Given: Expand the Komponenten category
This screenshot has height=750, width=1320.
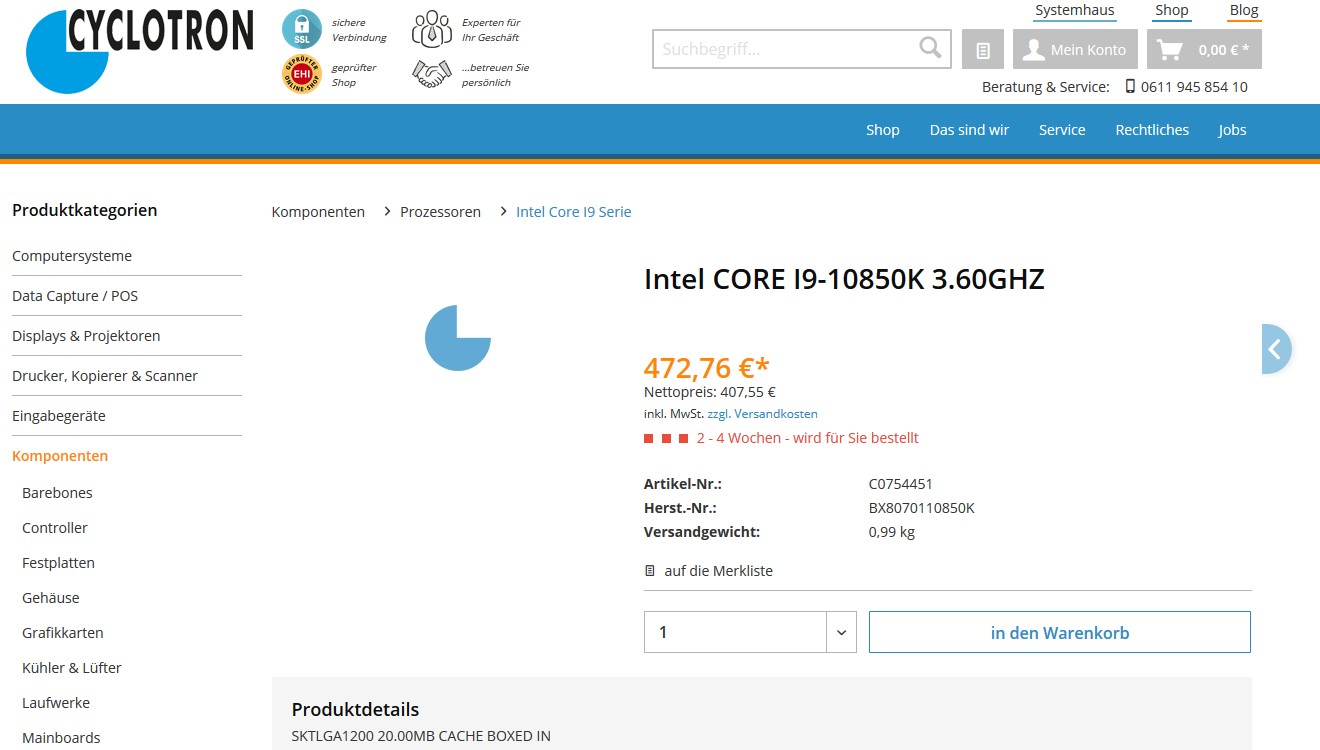Looking at the screenshot, I should (60, 456).
